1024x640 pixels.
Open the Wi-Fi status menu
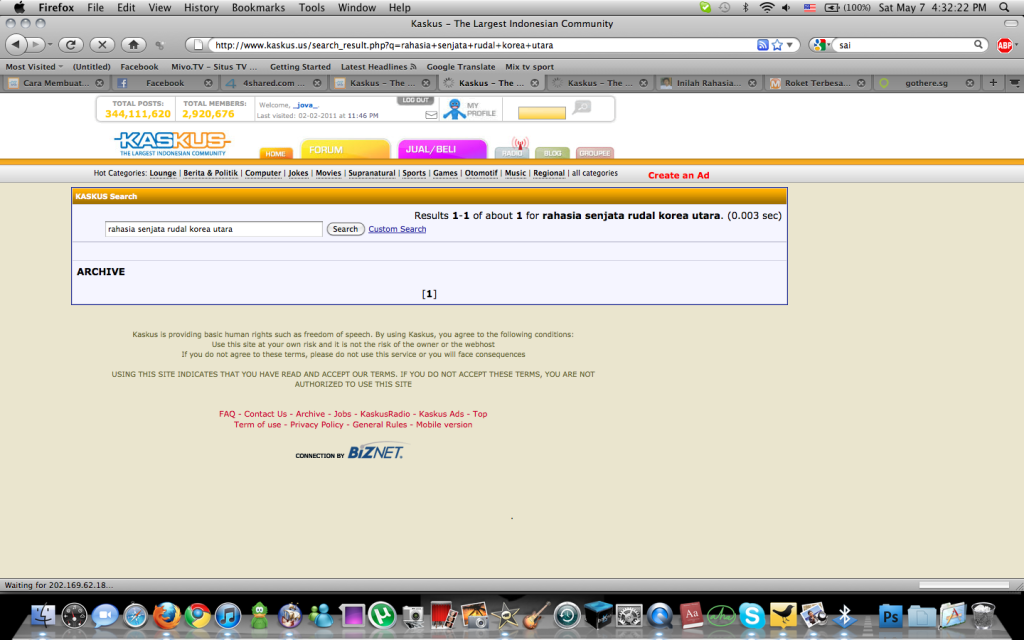[767, 8]
